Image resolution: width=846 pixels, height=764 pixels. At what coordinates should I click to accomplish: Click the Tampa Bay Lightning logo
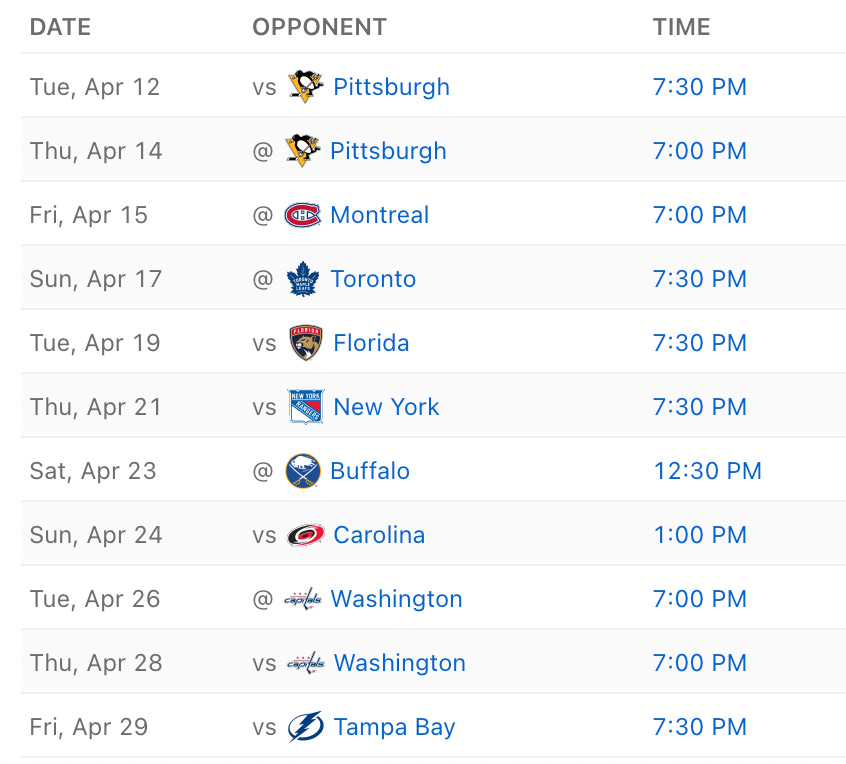(306, 726)
